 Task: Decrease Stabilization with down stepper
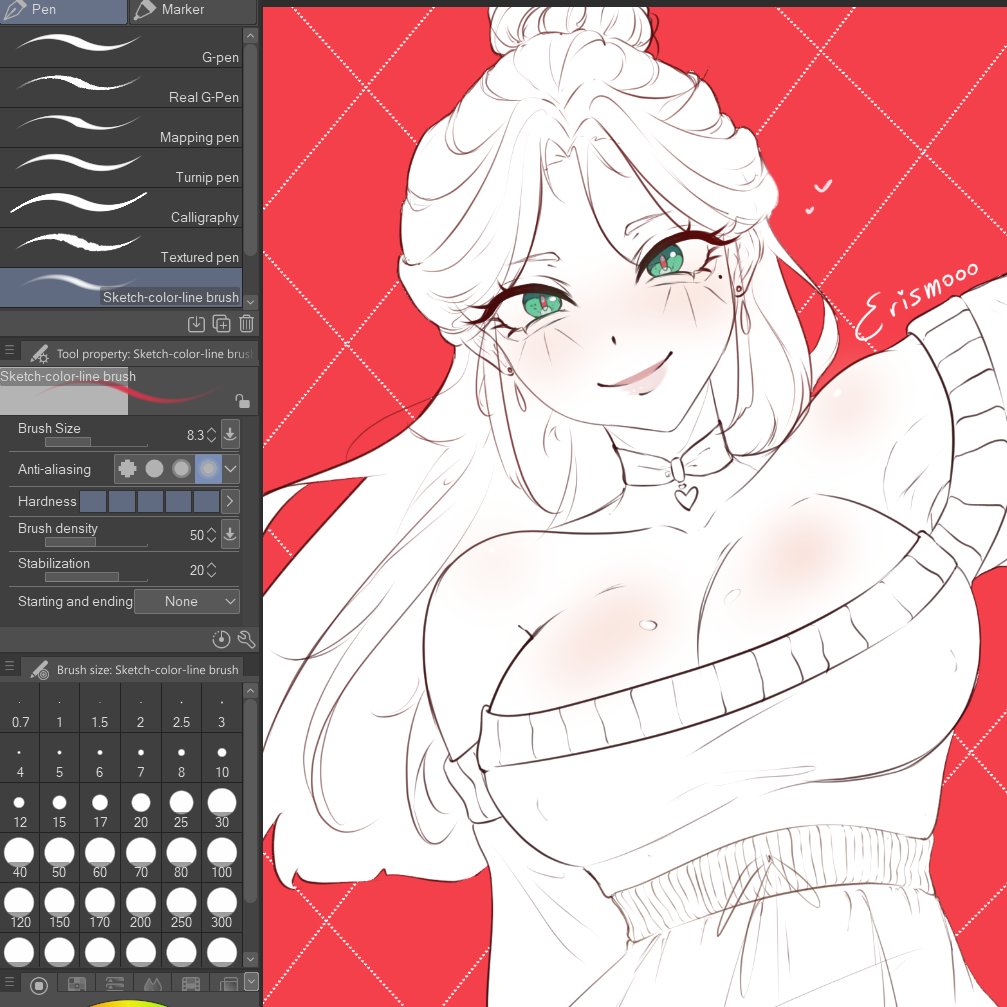pos(211,574)
